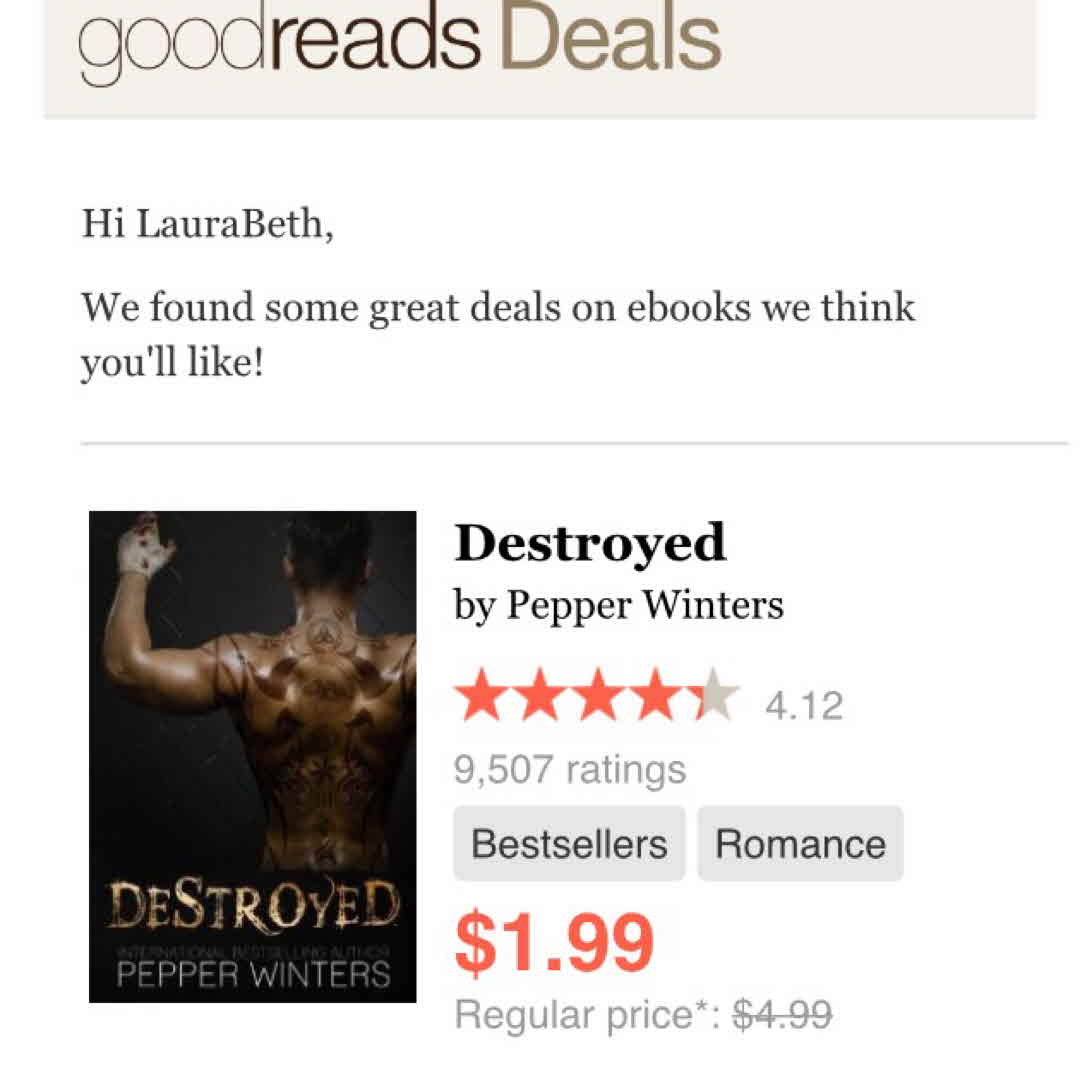Select the Bestsellers genre tag
Image resolution: width=1080 pixels, height=1080 pixels.
pos(569,844)
